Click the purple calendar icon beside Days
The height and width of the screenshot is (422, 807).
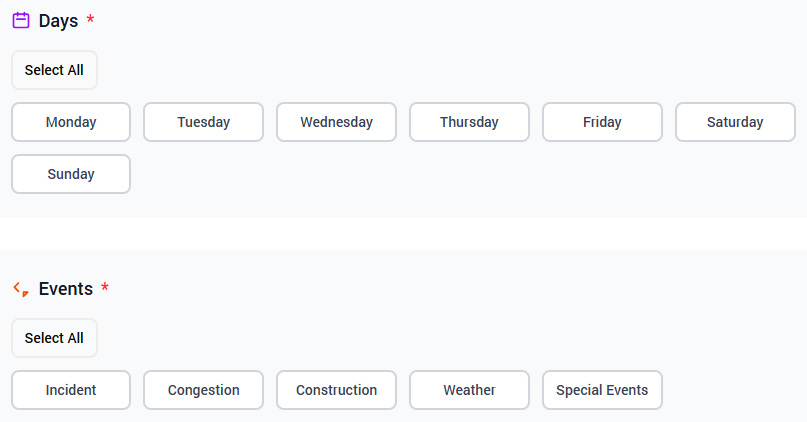click(x=20, y=20)
